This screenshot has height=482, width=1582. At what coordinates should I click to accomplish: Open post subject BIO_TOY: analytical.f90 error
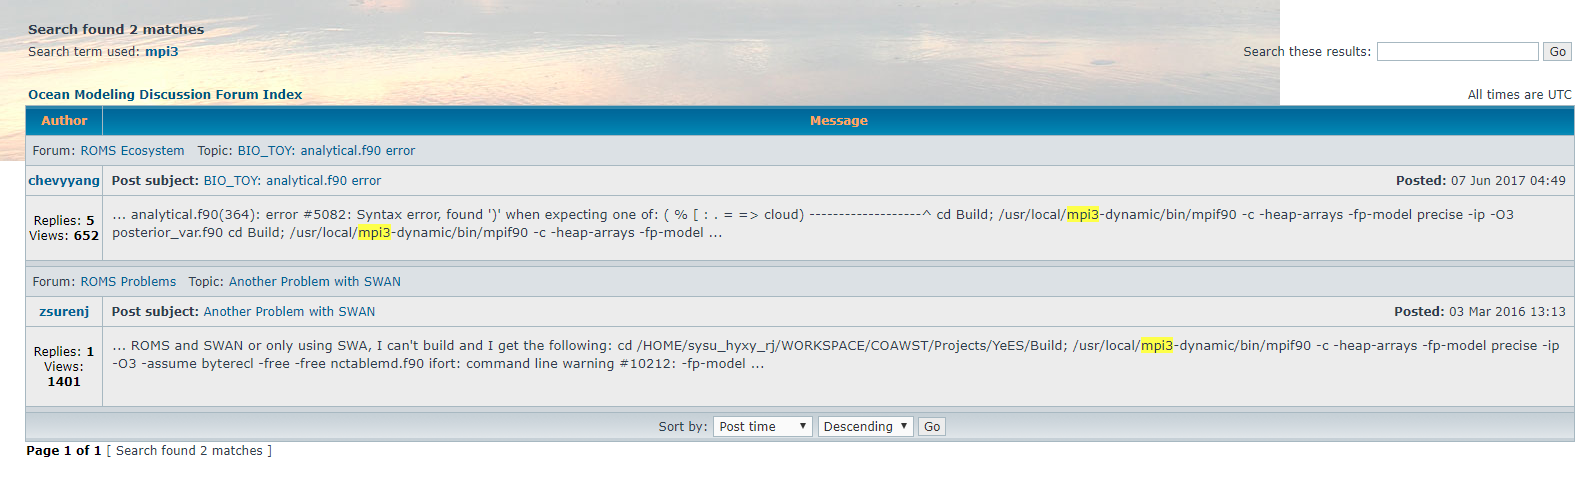click(x=292, y=181)
